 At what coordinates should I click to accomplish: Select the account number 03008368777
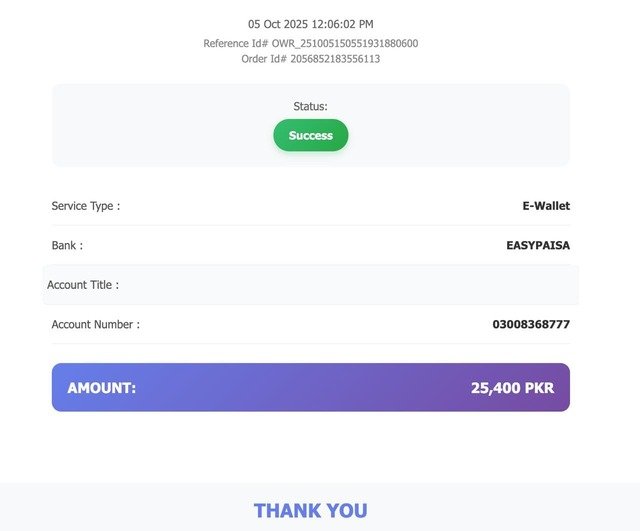[x=531, y=325]
